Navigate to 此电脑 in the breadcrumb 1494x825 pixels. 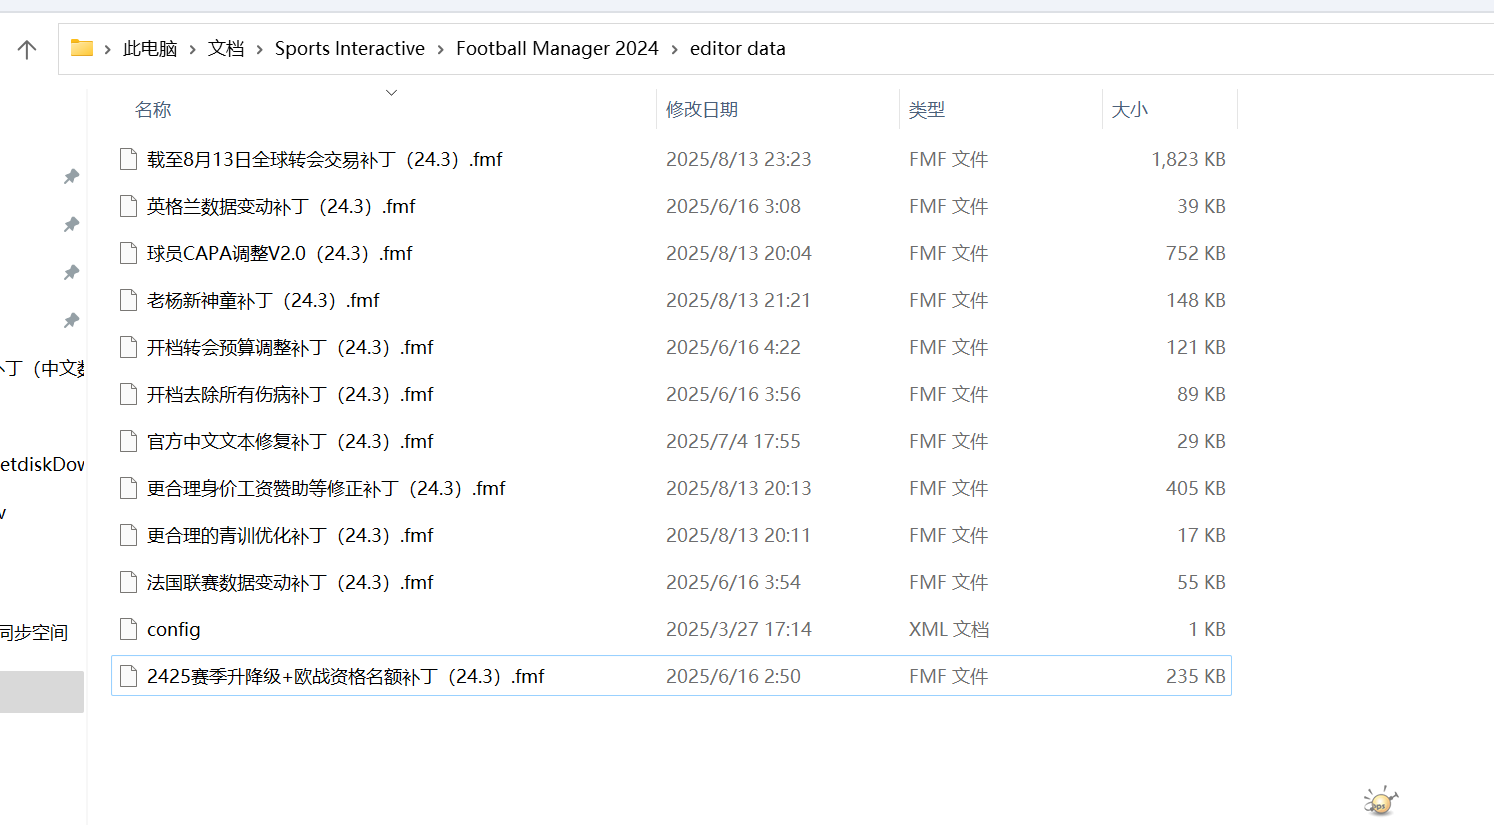(x=150, y=48)
